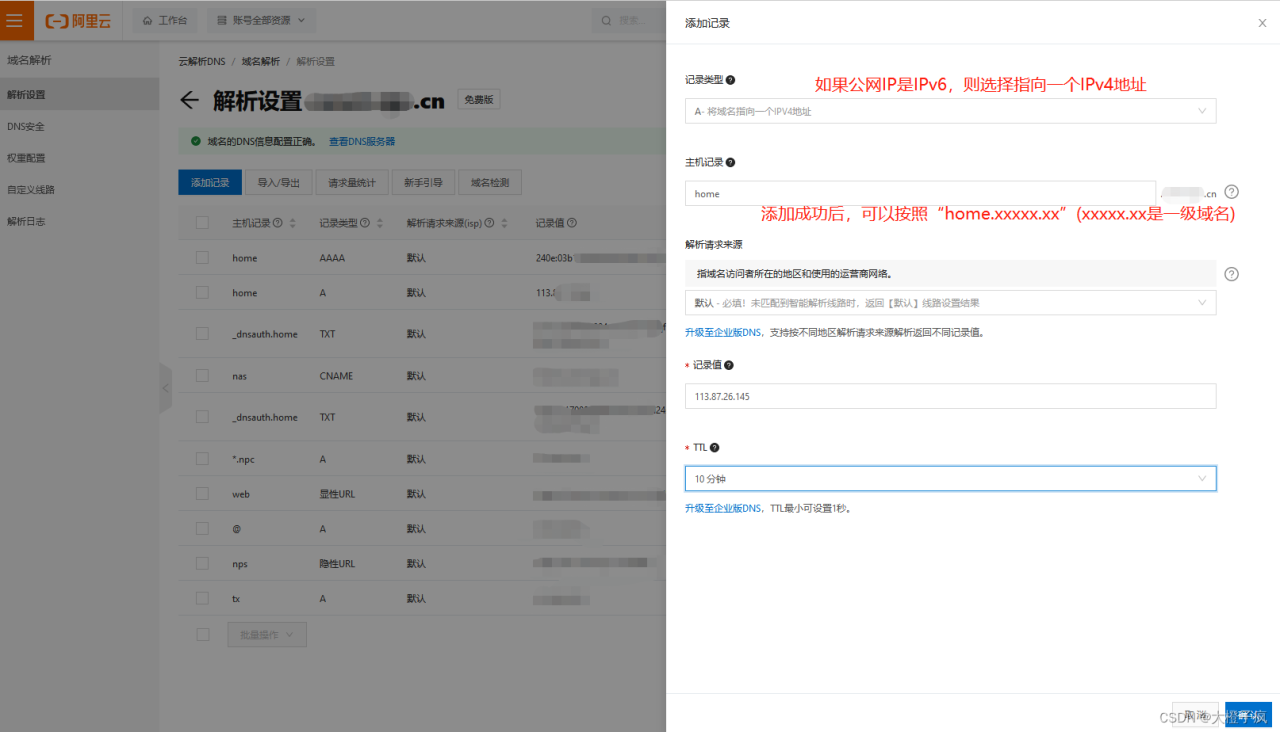The width and height of the screenshot is (1280, 732).
Task: Open the help icon next to TTL label
Action: (x=713, y=447)
